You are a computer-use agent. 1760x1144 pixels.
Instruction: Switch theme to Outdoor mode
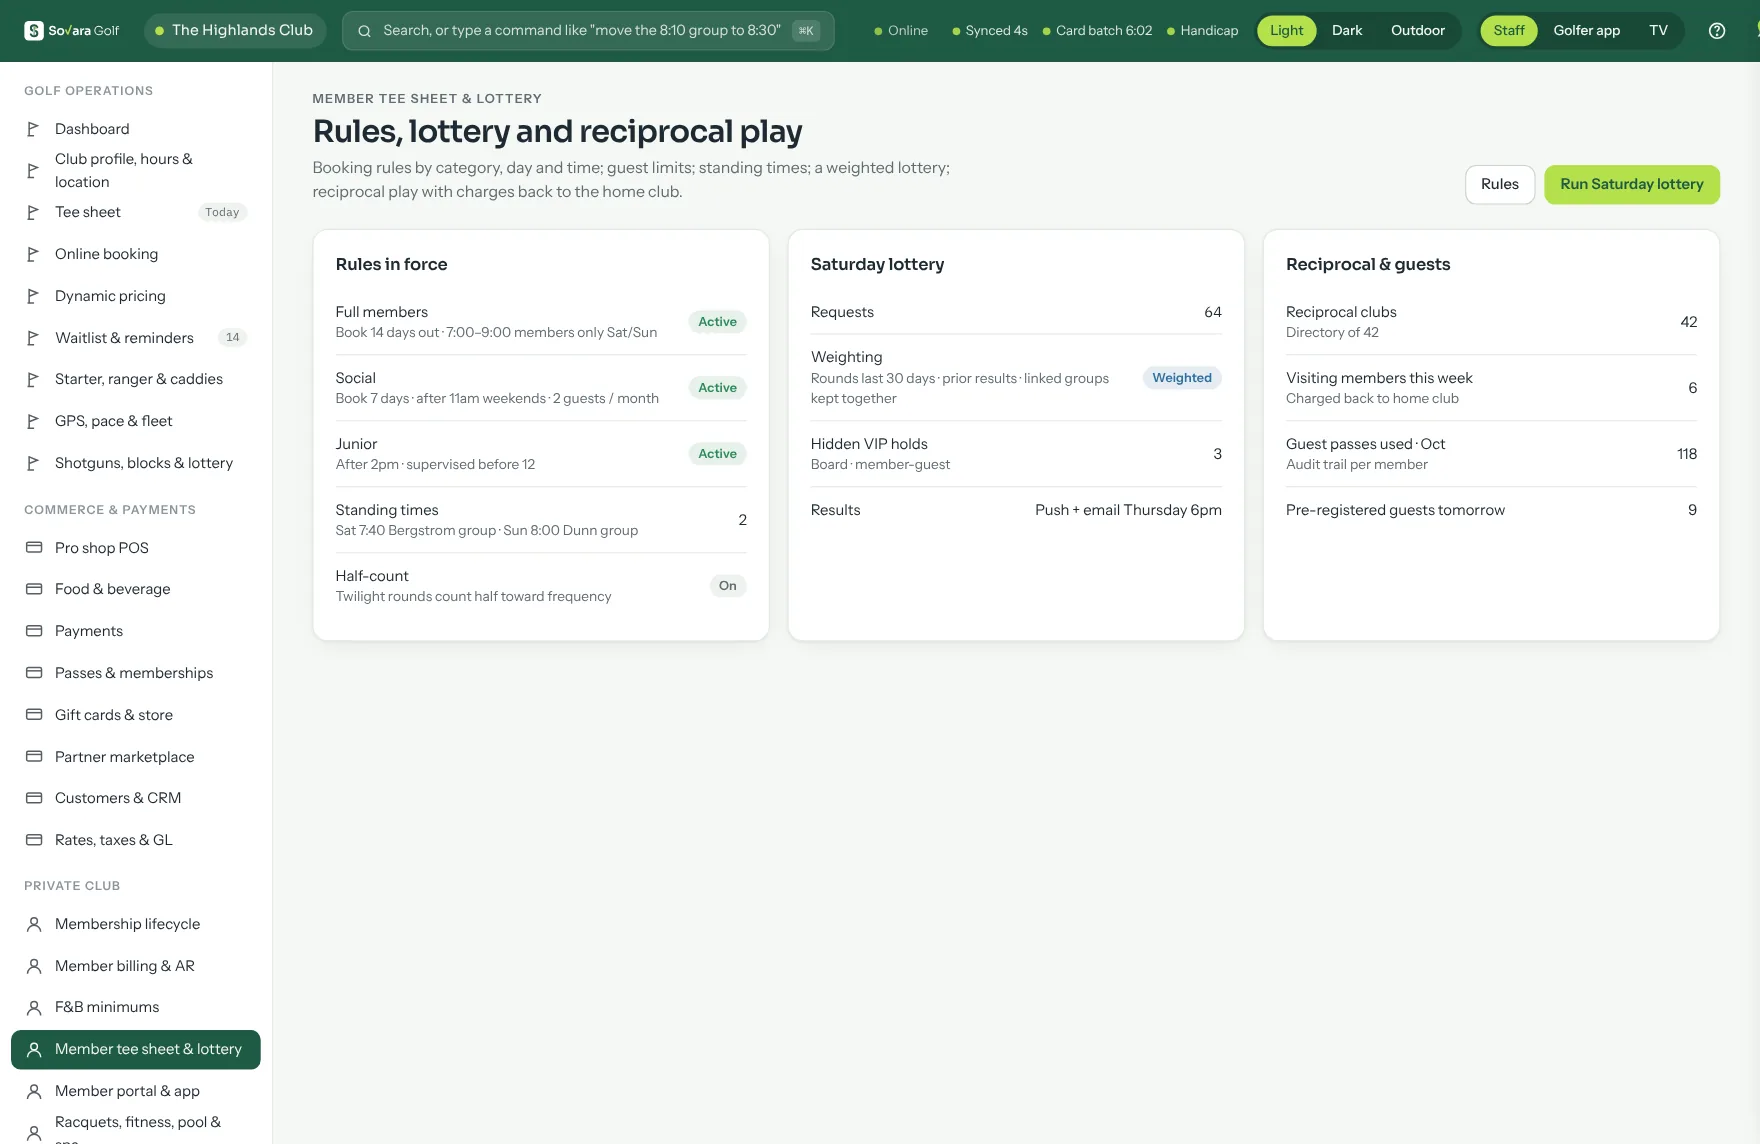1418,31
